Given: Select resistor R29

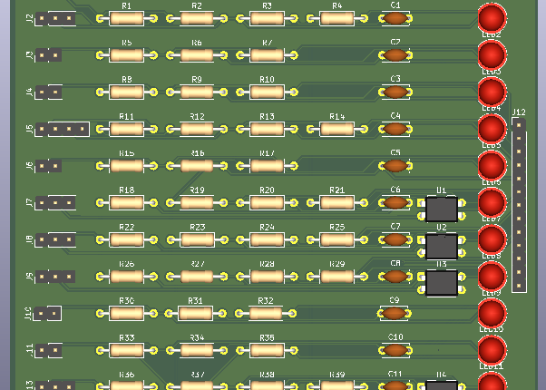Looking at the screenshot, I should (x=337, y=277).
